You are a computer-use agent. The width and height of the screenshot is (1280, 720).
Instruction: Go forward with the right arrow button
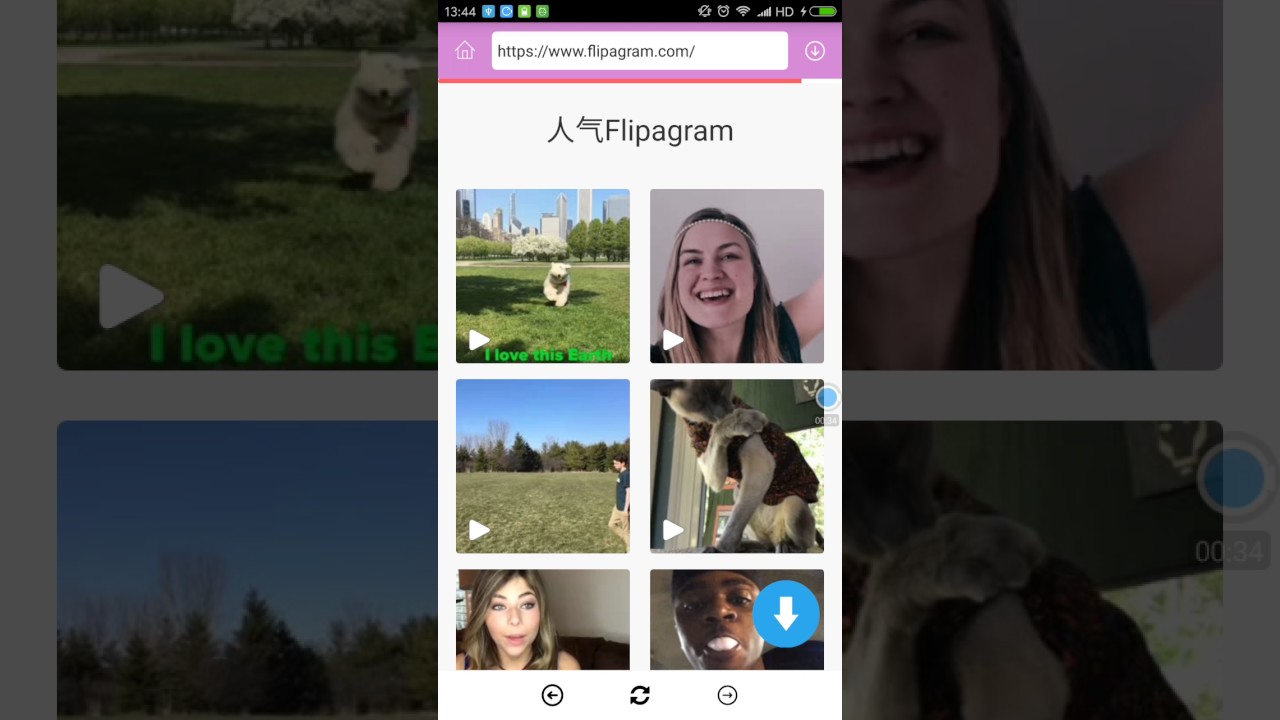[727, 695]
